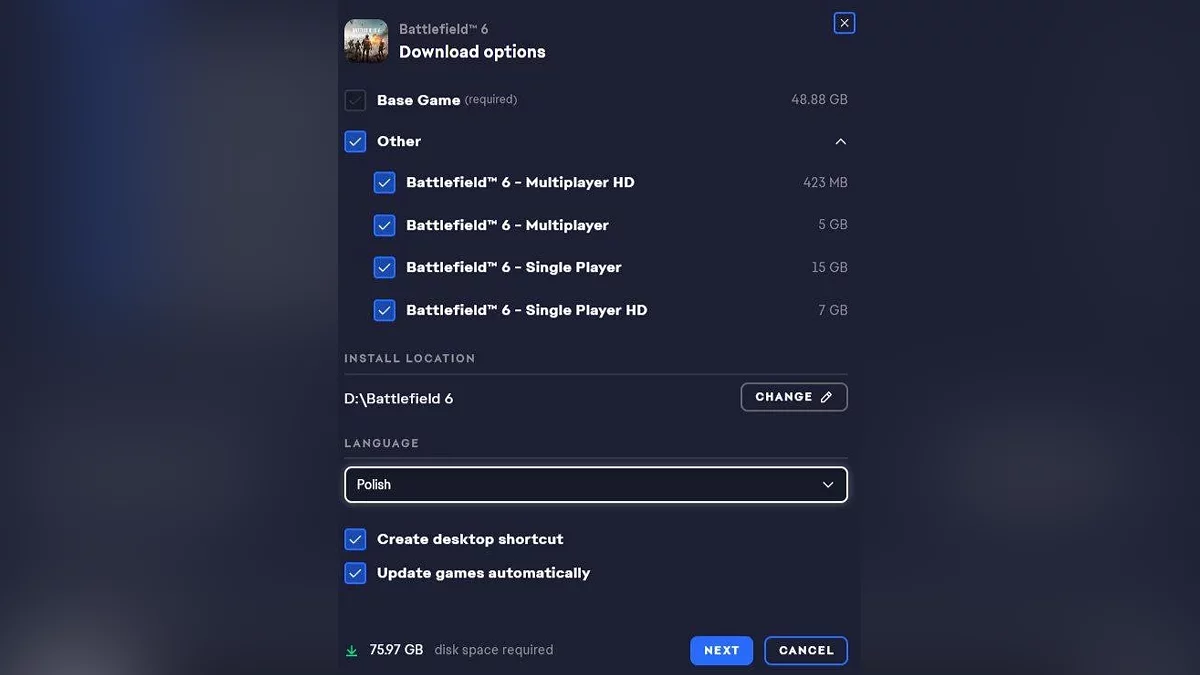
Task: Disable Create desktop shortcut option
Action: click(355, 540)
